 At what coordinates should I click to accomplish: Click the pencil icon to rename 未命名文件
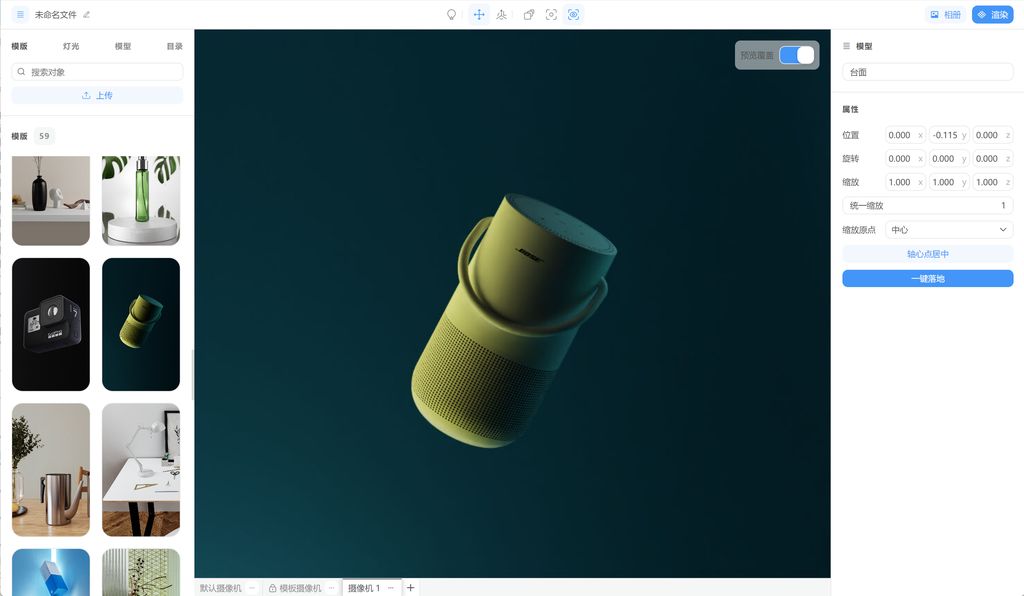86,15
